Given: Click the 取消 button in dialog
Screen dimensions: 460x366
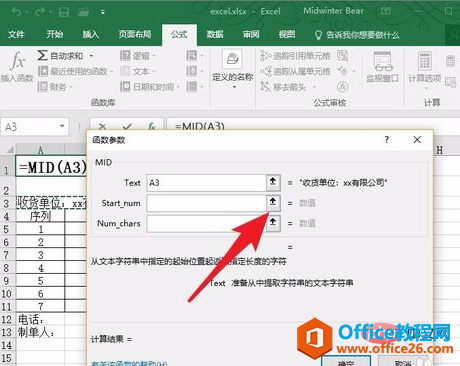Looking at the screenshot, I should pos(402,362).
